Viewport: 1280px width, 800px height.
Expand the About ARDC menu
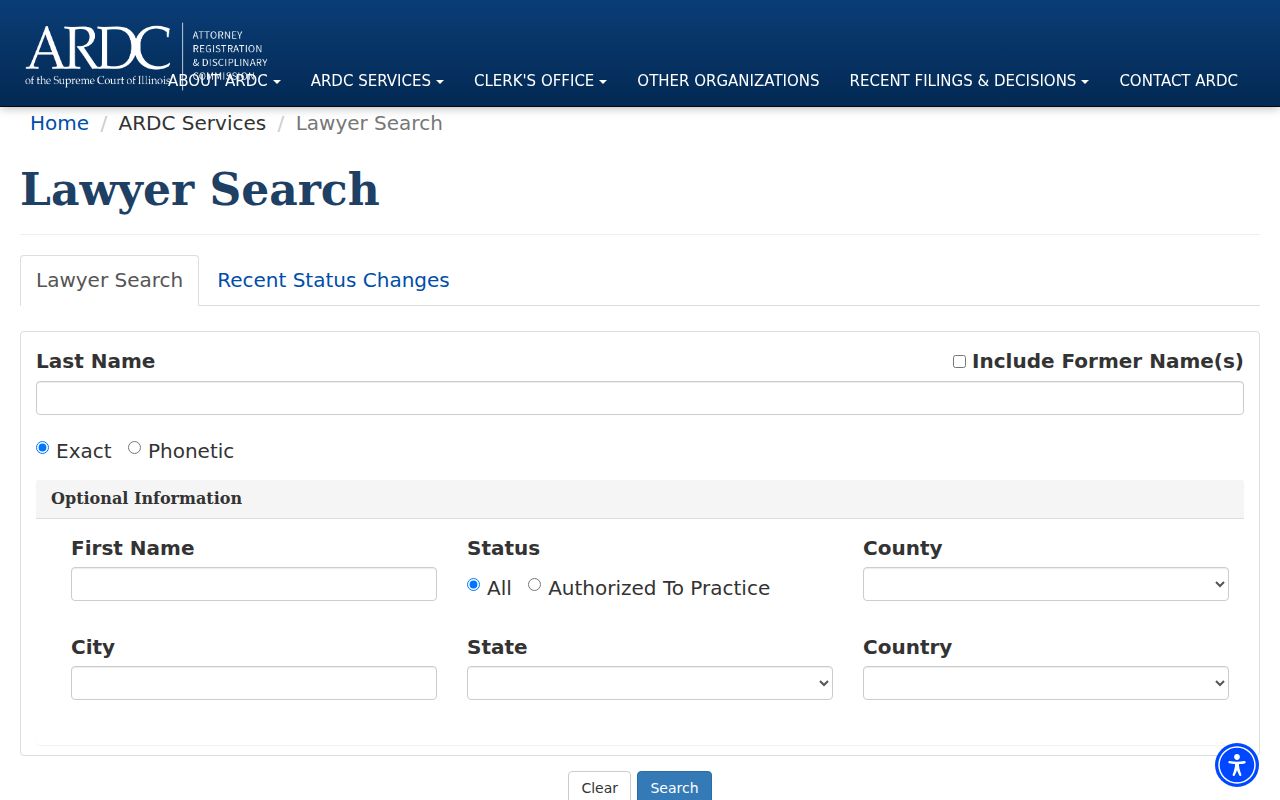pyautogui.click(x=224, y=81)
